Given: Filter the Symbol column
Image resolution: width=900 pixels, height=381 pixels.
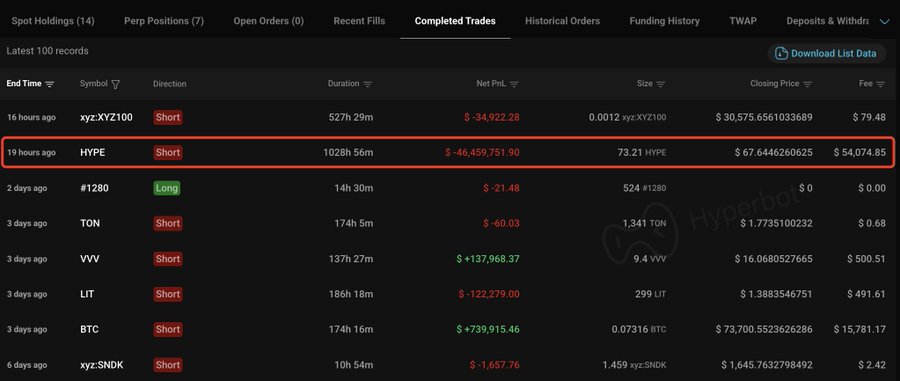Looking at the screenshot, I should (x=115, y=84).
